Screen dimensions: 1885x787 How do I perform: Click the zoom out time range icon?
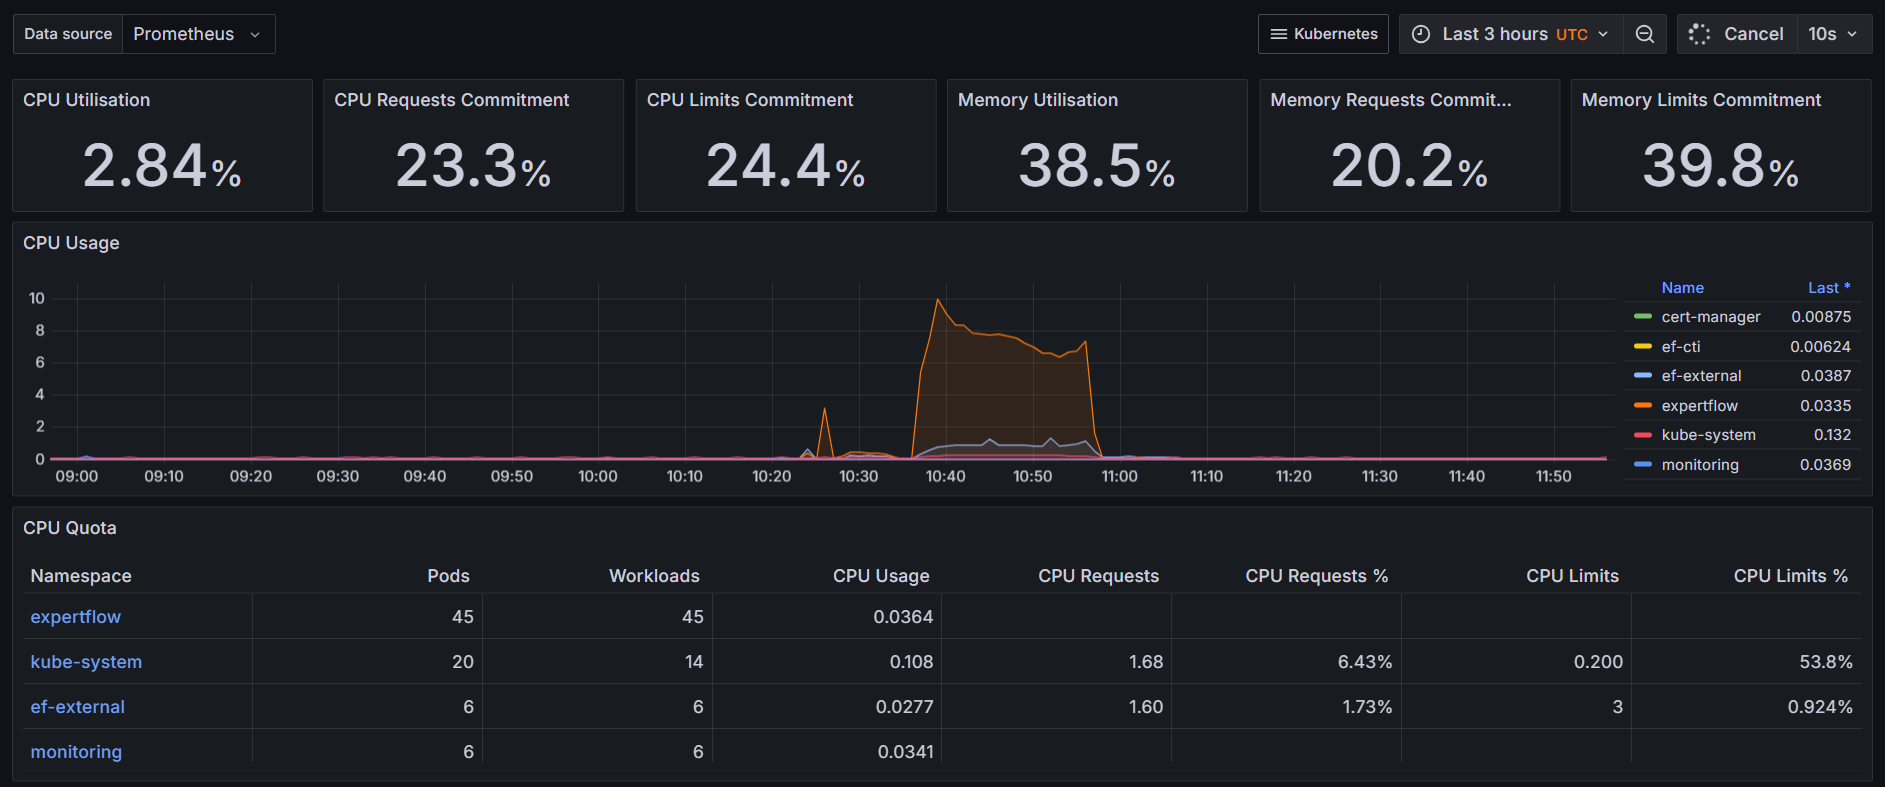pyautogui.click(x=1644, y=34)
